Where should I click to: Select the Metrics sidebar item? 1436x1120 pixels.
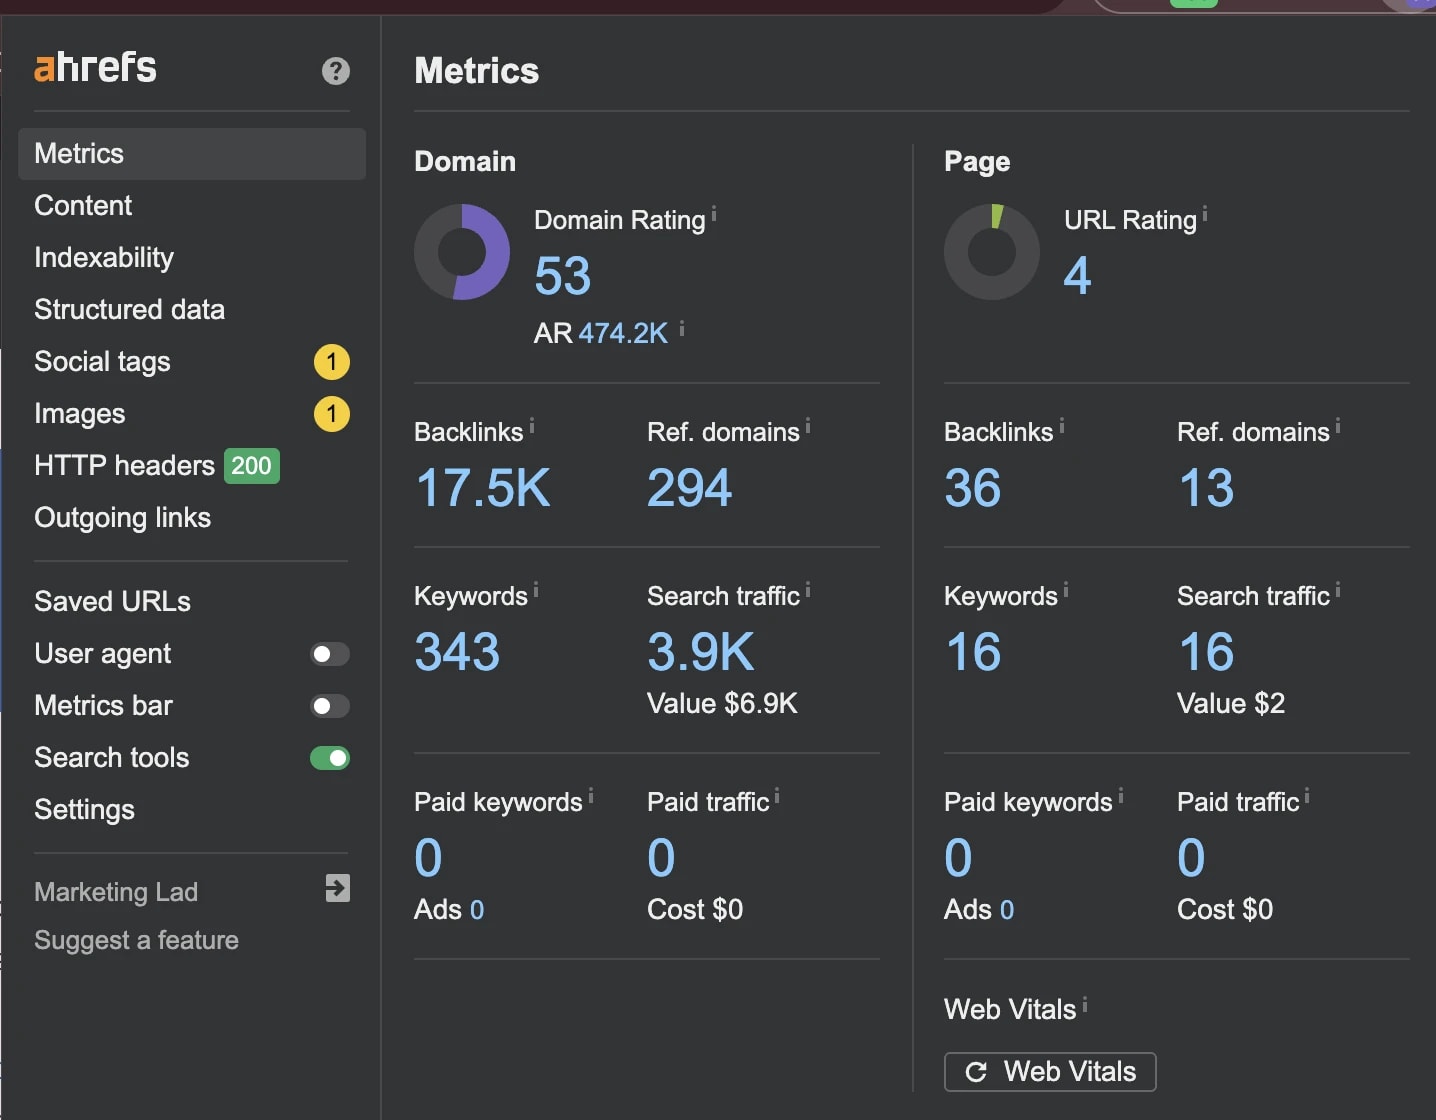point(192,154)
